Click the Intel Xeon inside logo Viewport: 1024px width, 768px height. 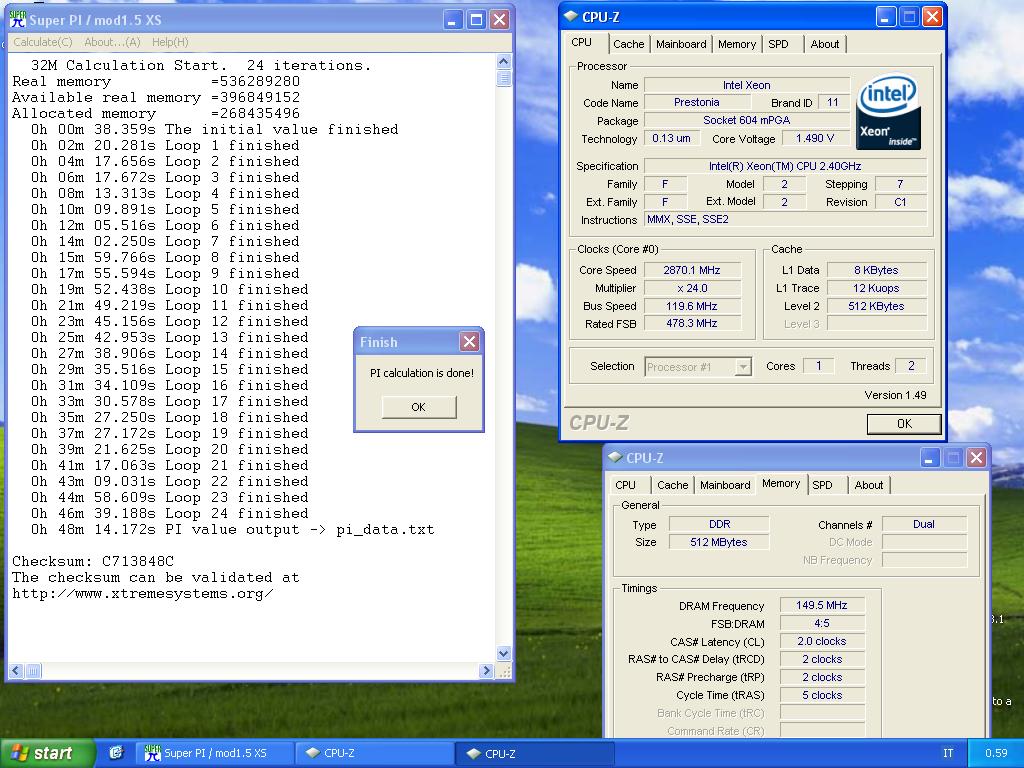[x=888, y=112]
